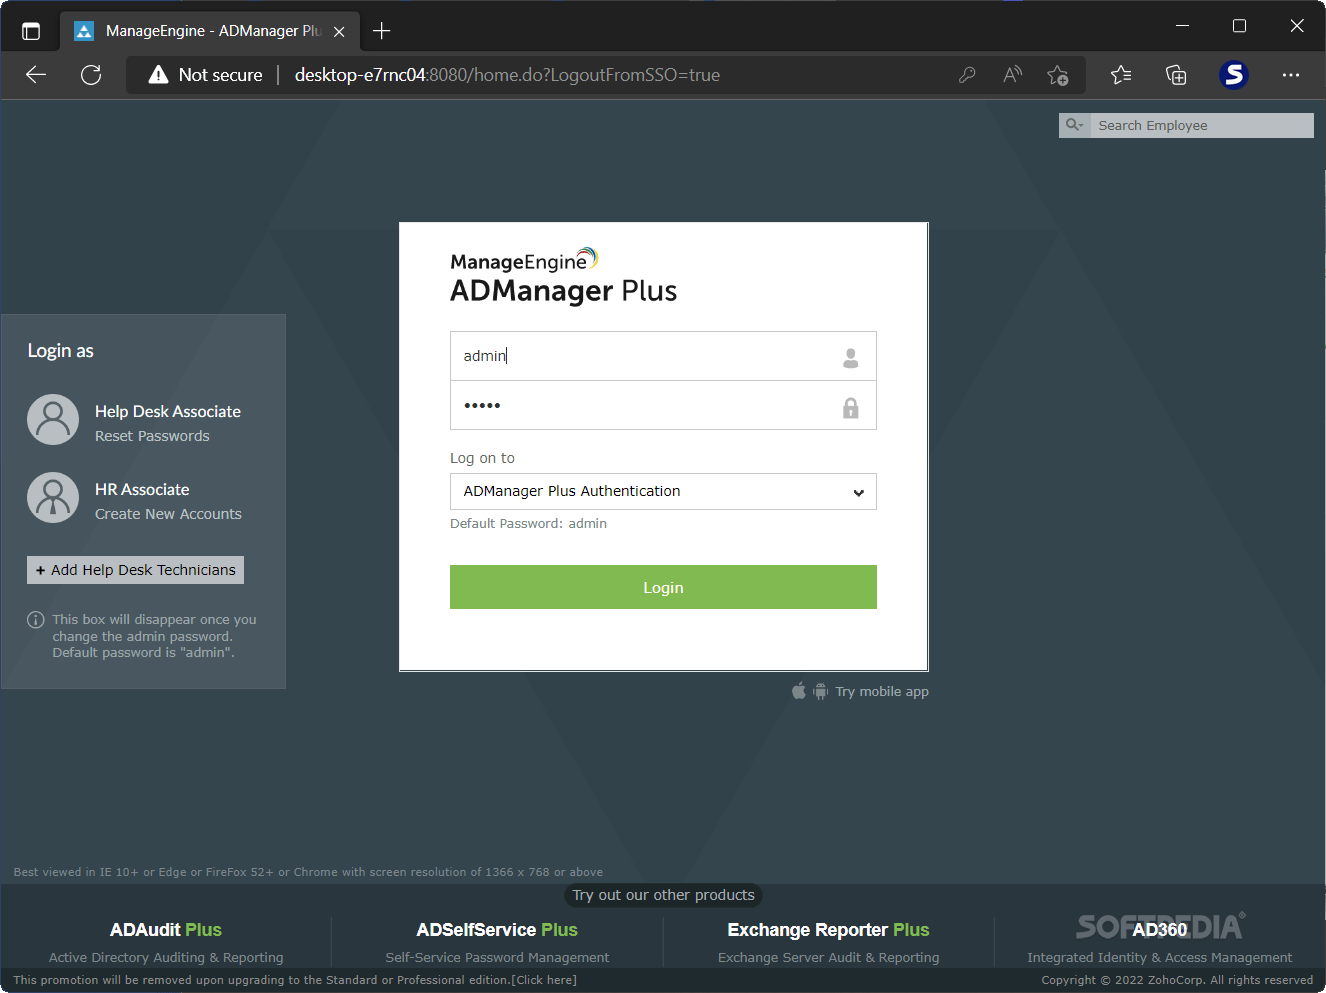Click Reset Passwords text

pyautogui.click(x=152, y=436)
